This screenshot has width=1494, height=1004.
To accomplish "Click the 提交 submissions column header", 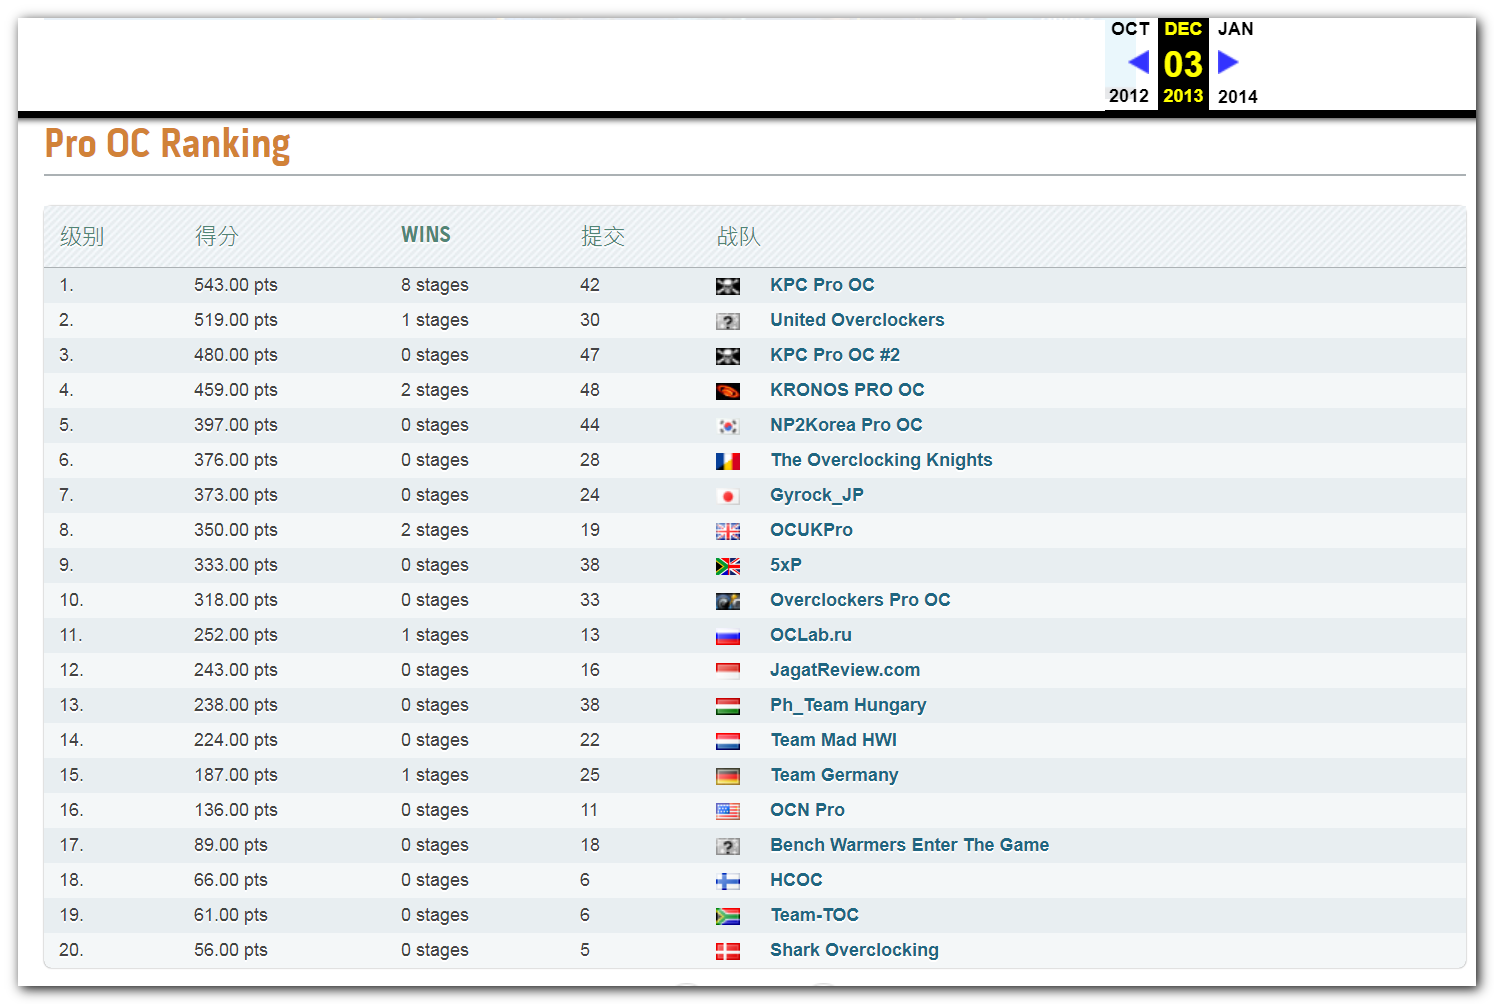I will click(603, 236).
